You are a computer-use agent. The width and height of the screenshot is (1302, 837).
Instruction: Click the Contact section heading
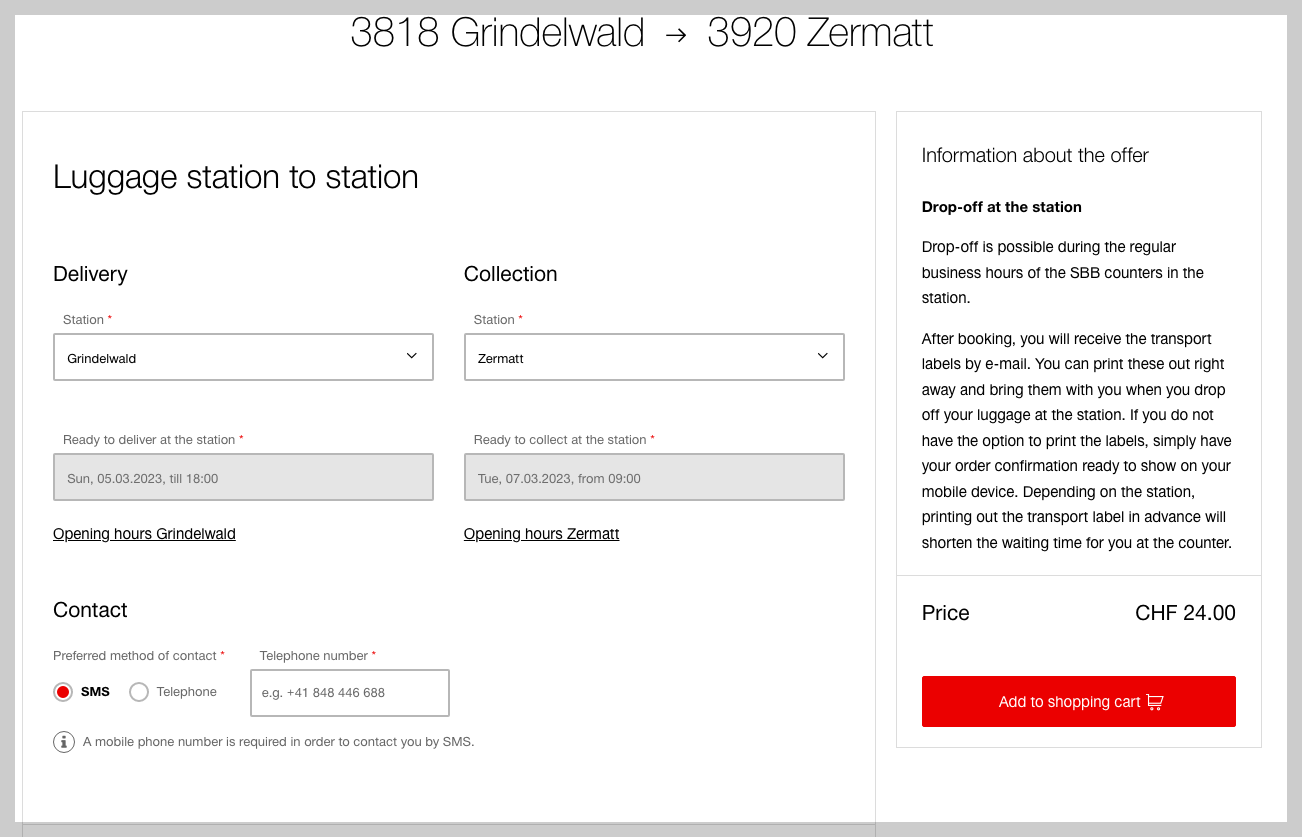pyautogui.click(x=90, y=610)
